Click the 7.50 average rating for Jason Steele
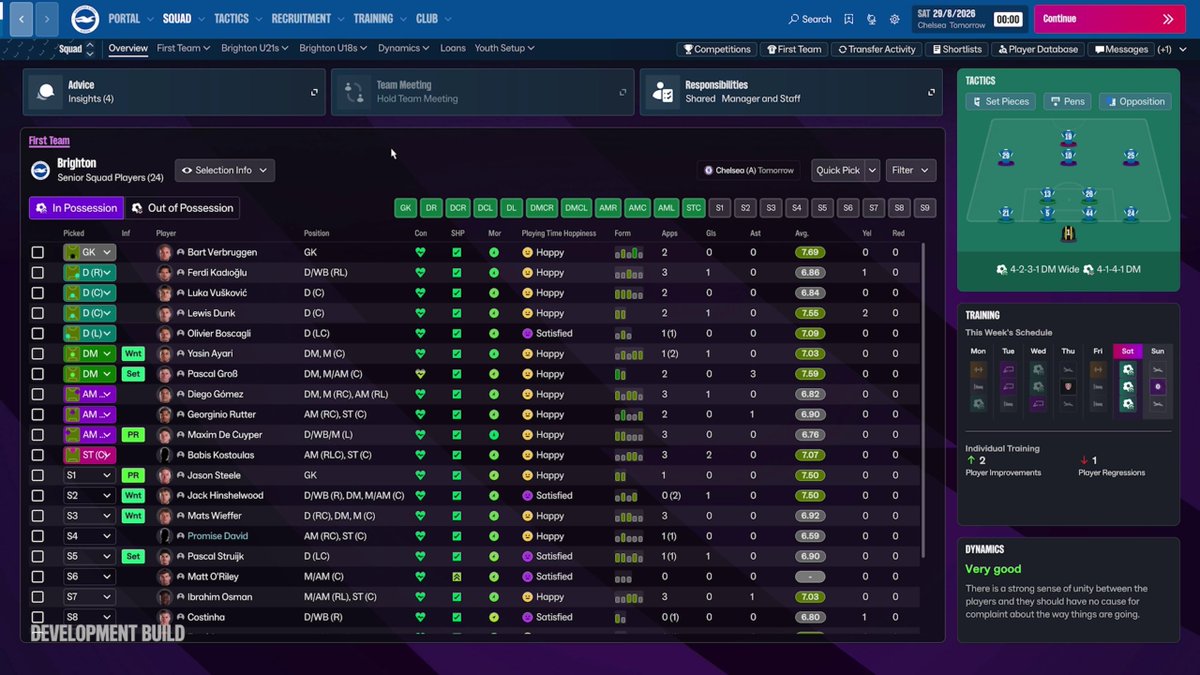This screenshot has height=675, width=1200. click(x=810, y=475)
